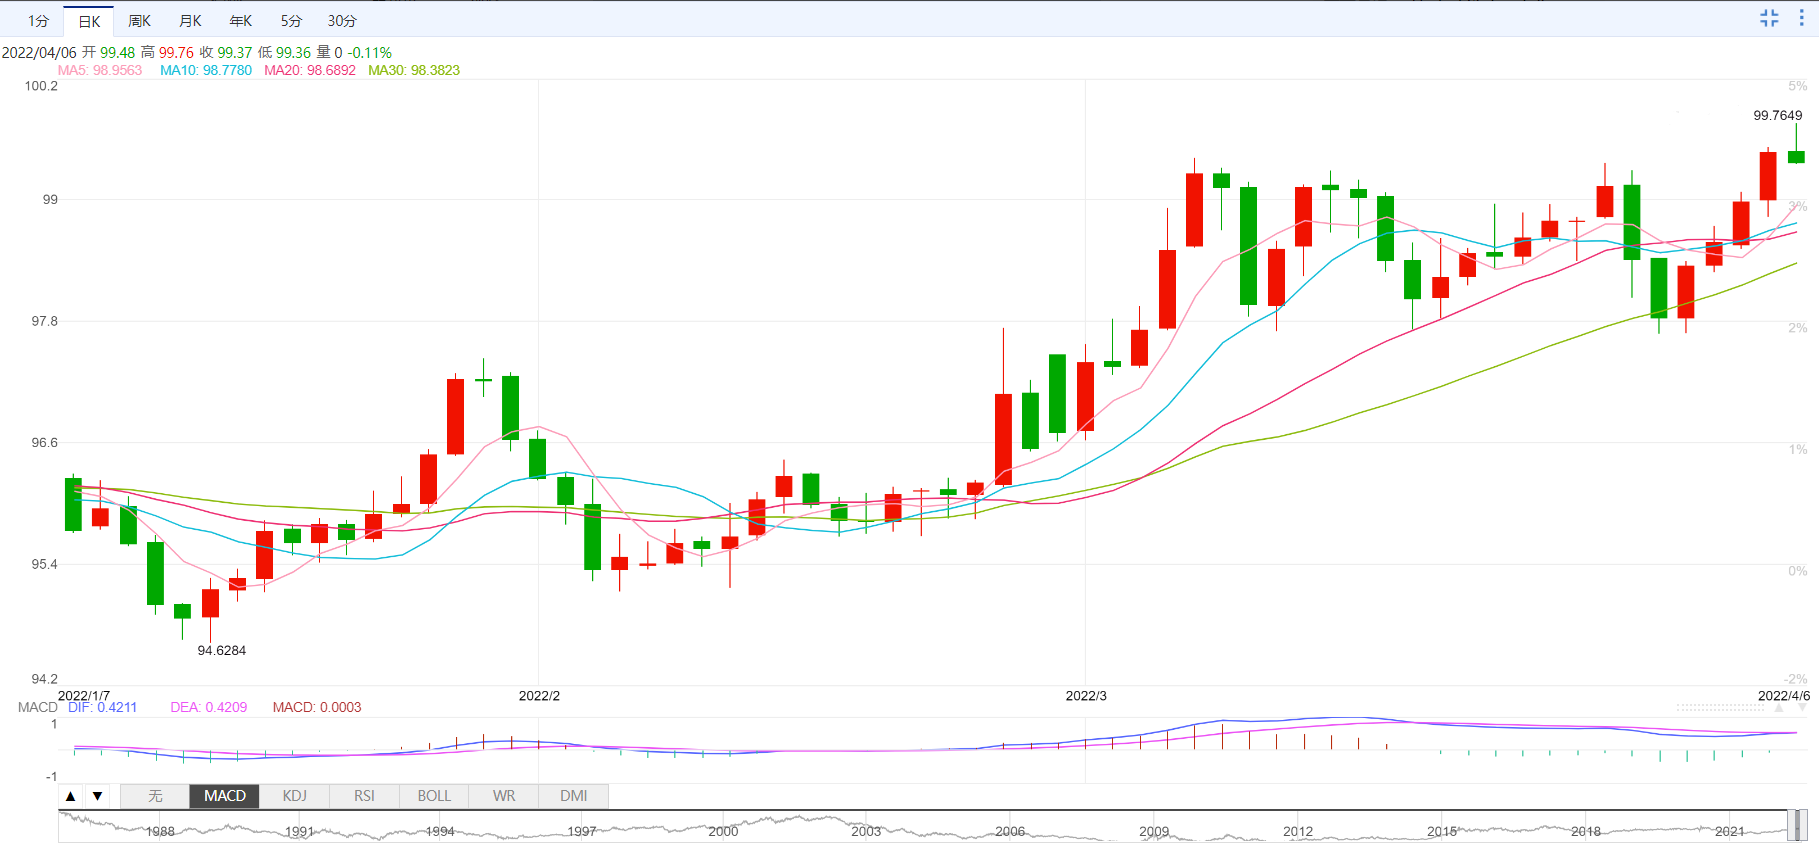
Task: Open the three-dot more options menu
Action: pos(1801,18)
